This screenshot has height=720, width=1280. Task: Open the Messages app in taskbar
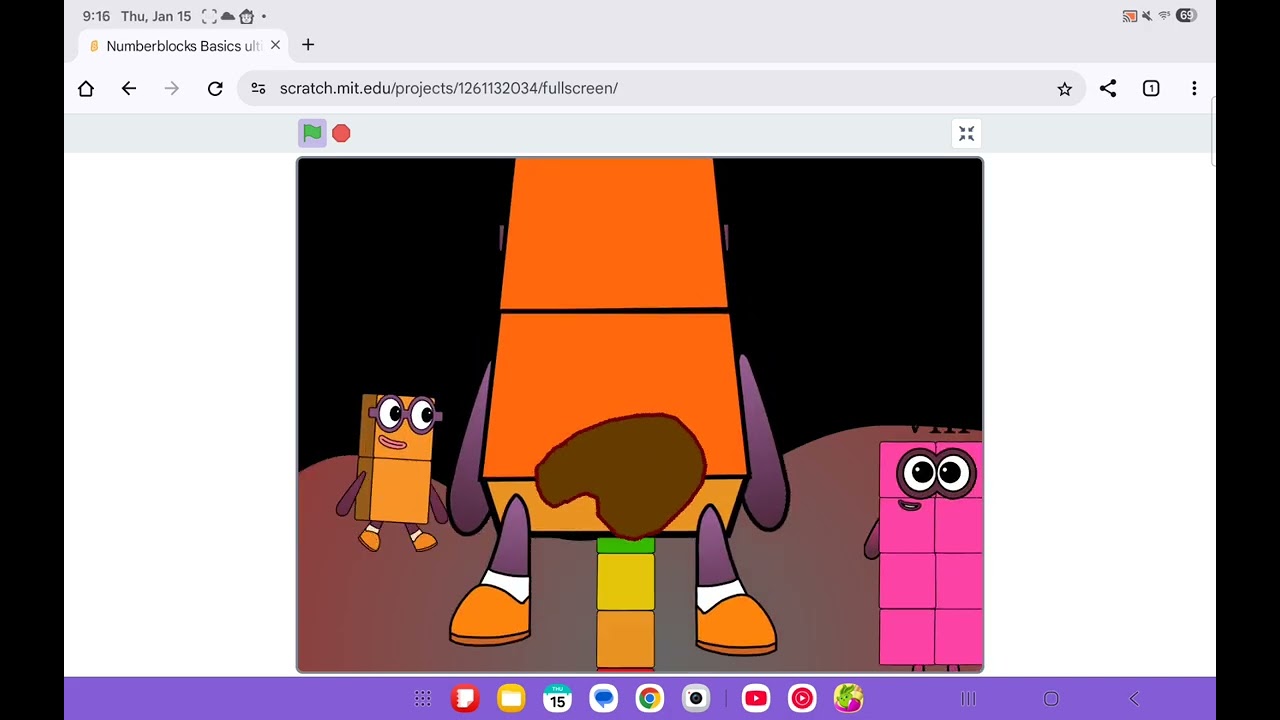(603, 699)
